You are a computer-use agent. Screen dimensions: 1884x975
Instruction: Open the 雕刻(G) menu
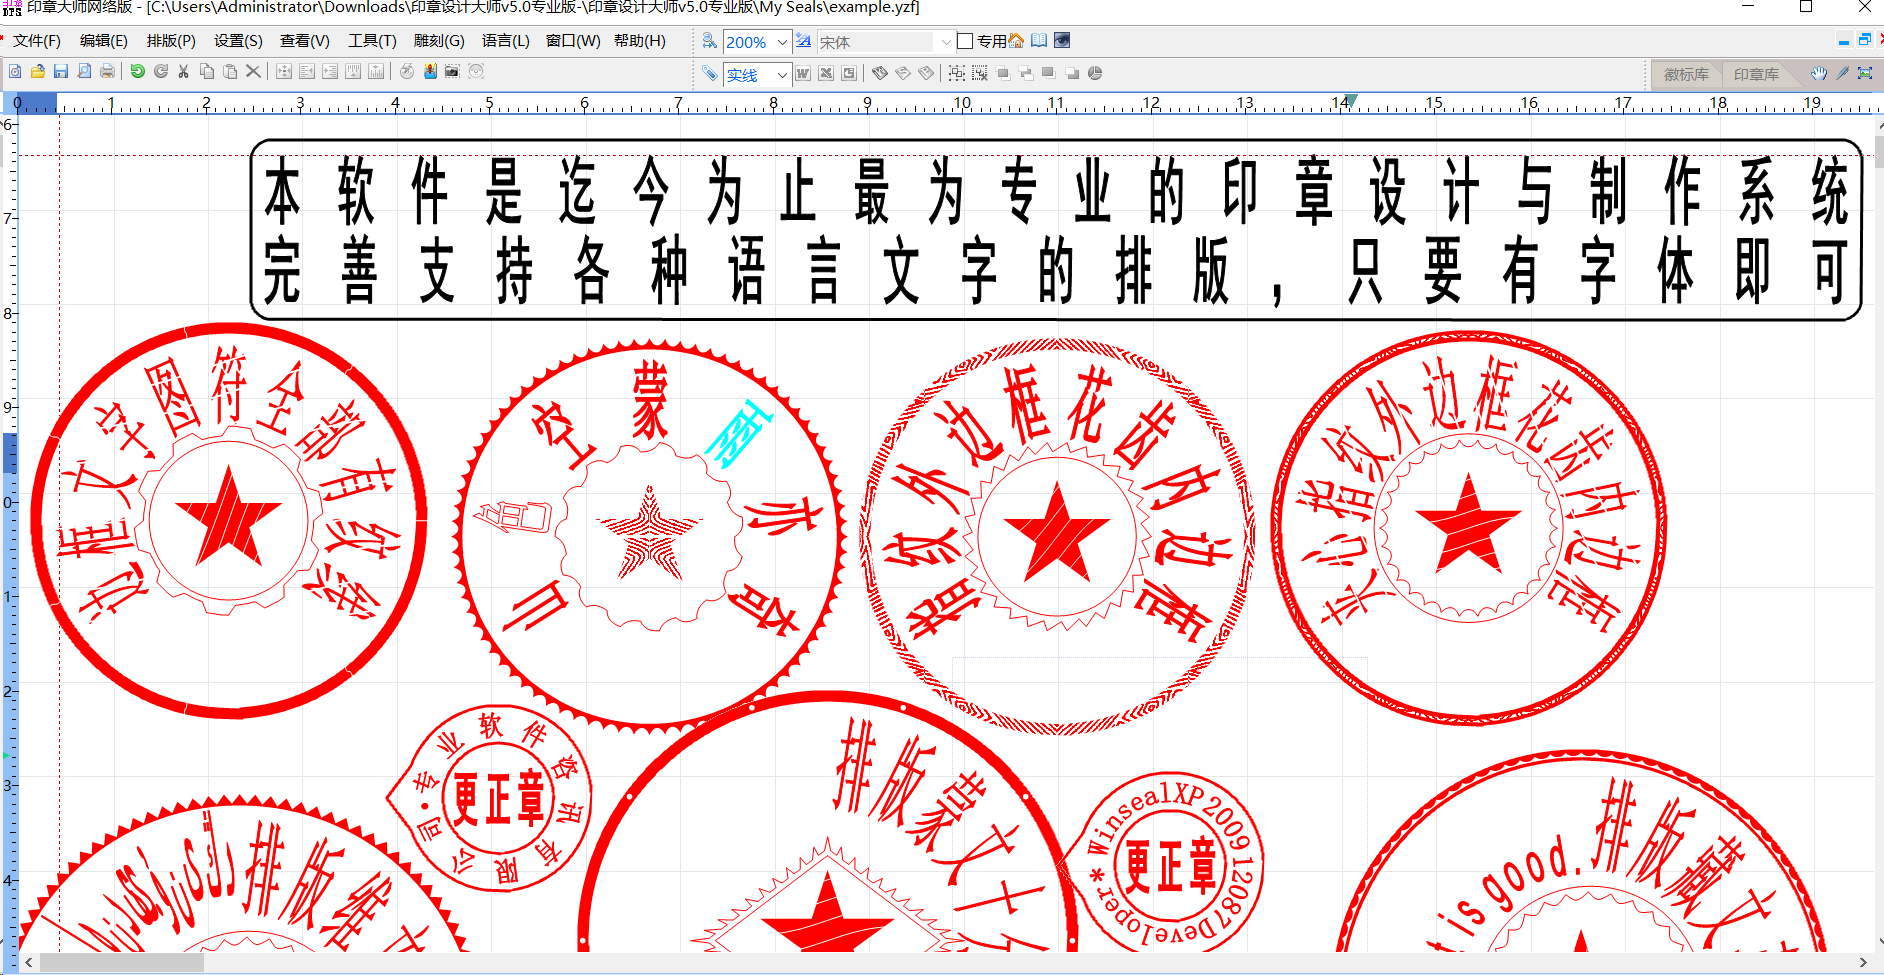pyautogui.click(x=439, y=41)
